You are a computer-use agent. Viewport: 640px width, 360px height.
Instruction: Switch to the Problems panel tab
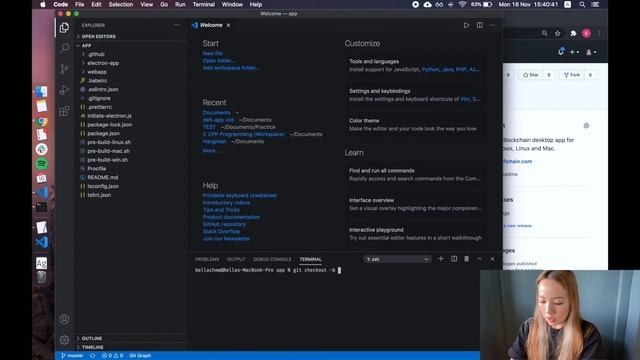coord(207,259)
